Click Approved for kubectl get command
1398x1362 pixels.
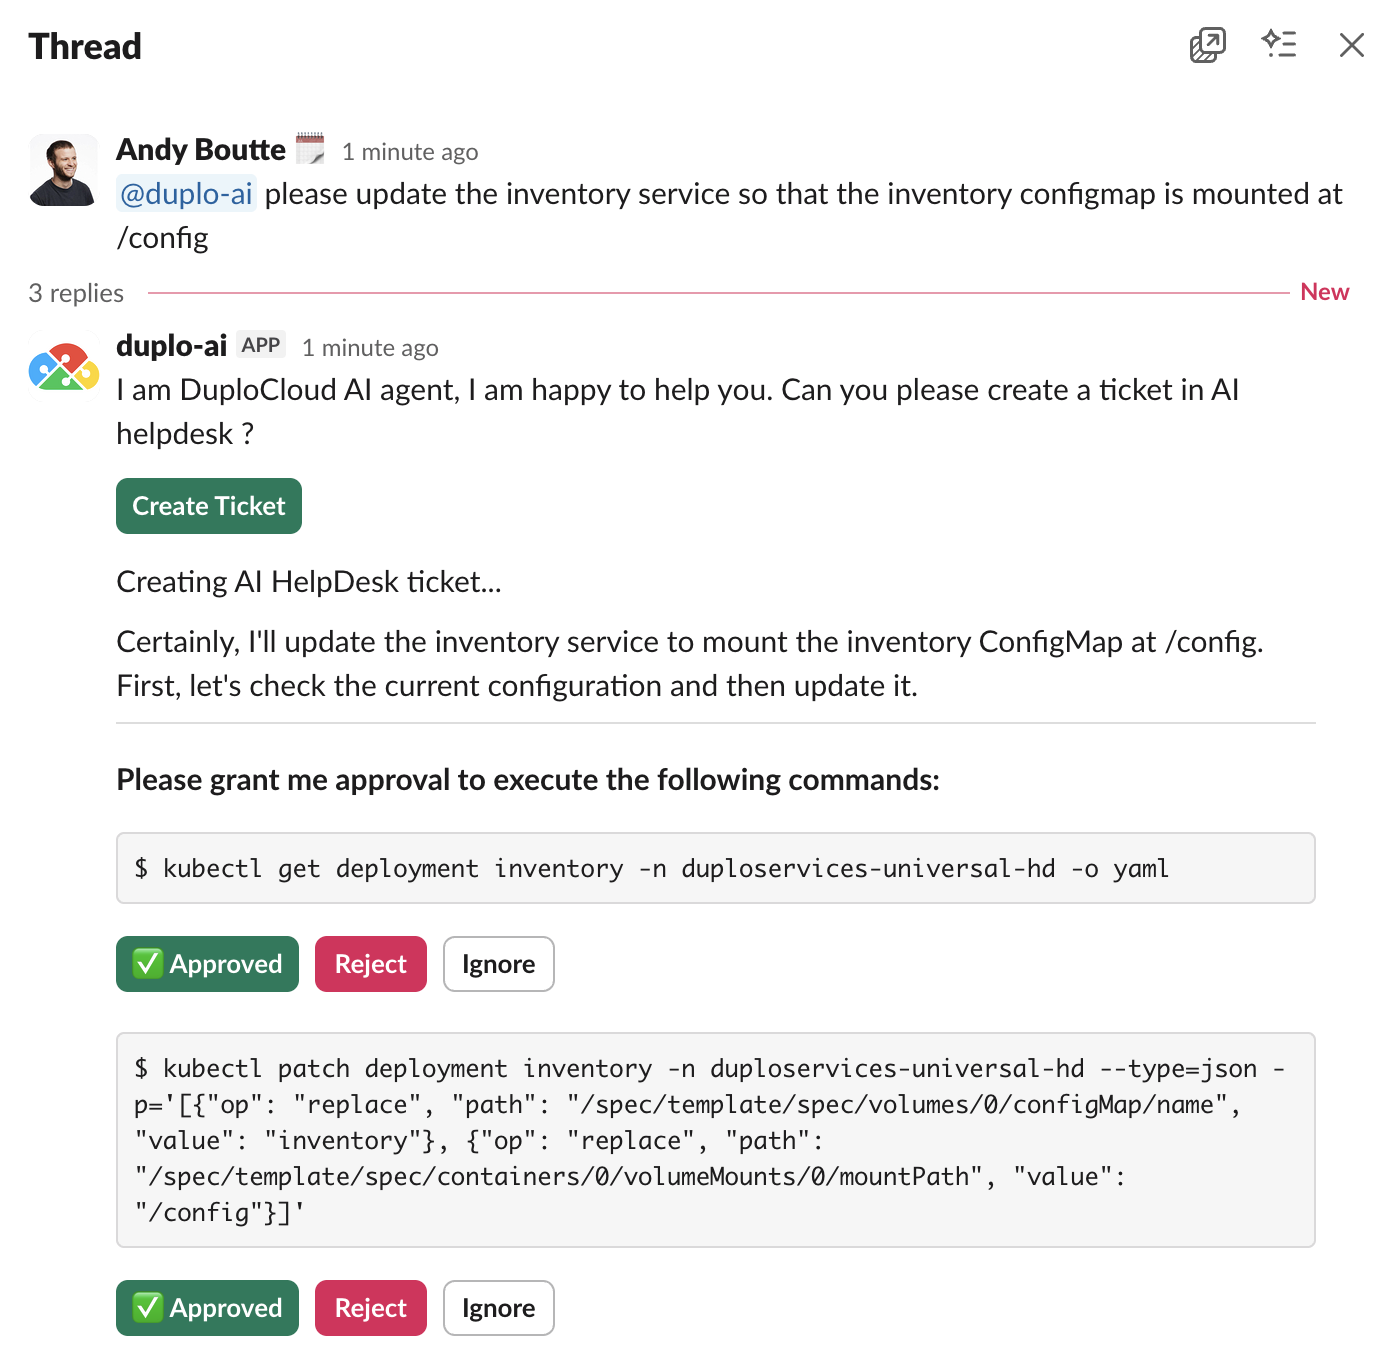tap(207, 964)
